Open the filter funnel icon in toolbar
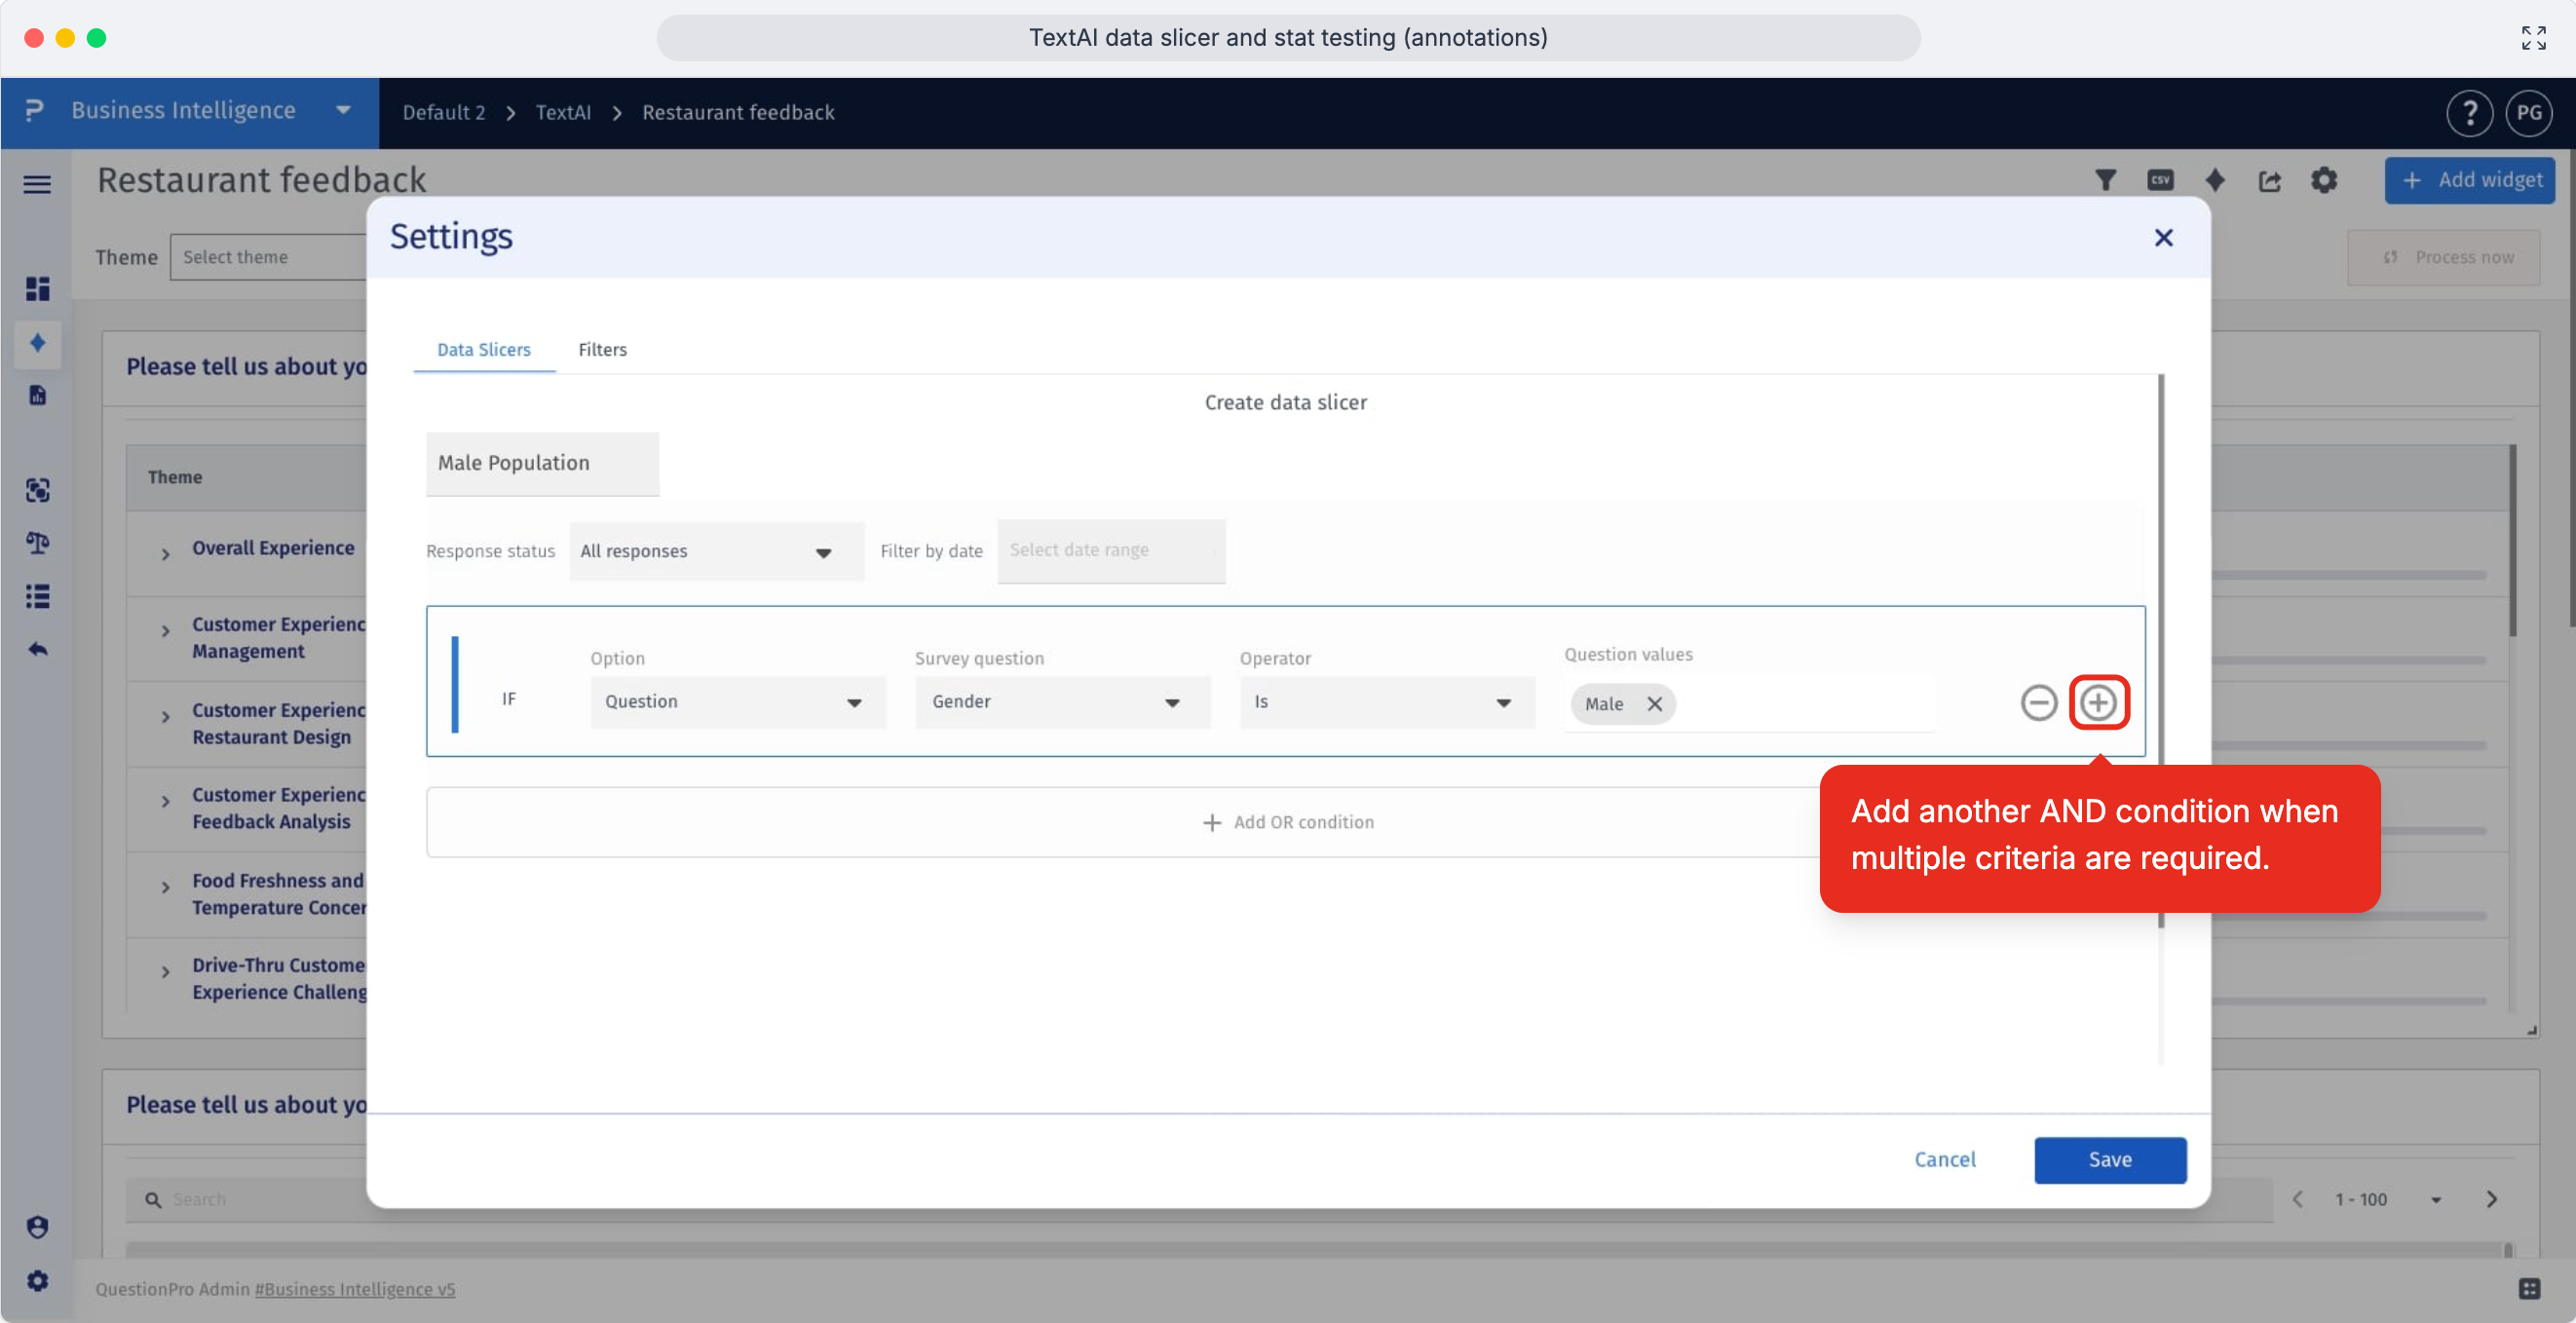This screenshot has height=1323, width=2576. point(2105,180)
